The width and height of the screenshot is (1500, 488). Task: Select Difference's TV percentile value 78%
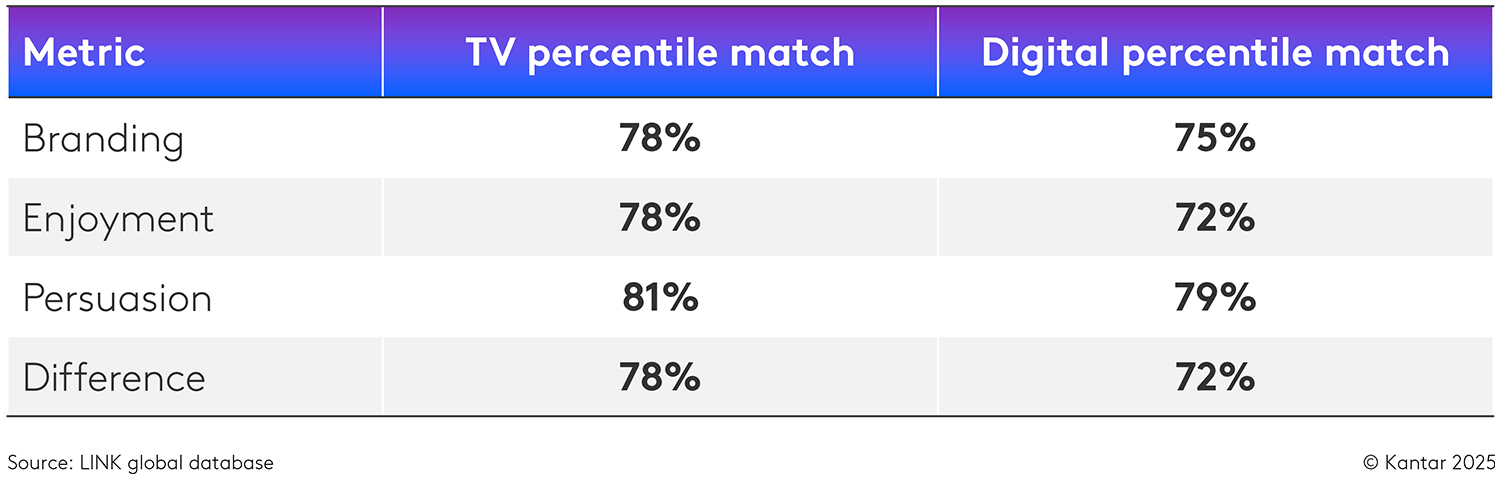click(x=659, y=378)
